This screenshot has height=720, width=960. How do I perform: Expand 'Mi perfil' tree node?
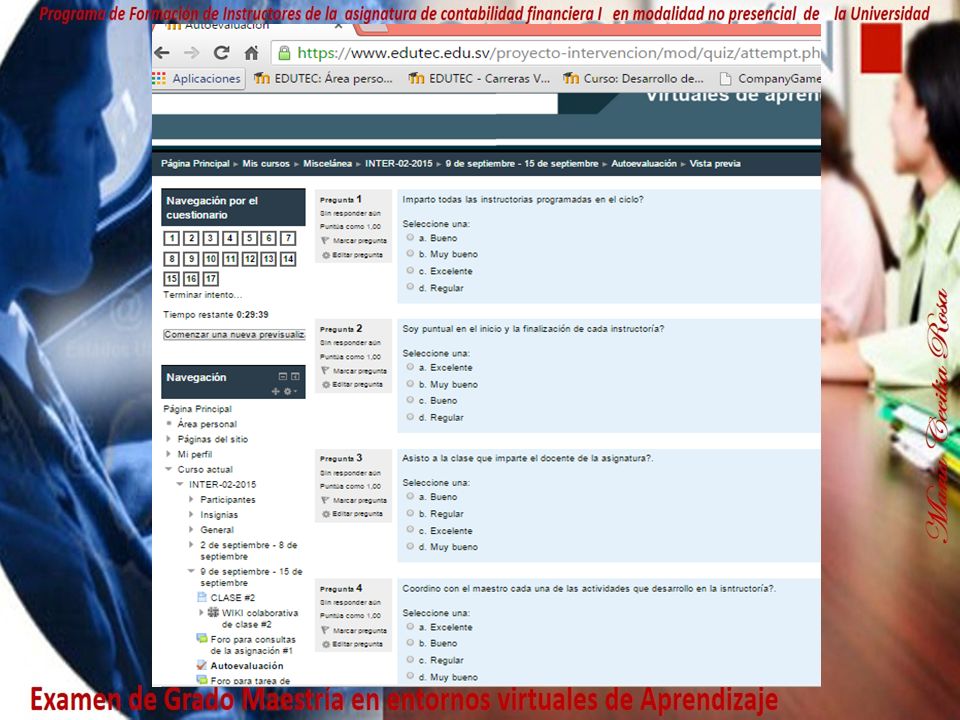tap(168, 454)
